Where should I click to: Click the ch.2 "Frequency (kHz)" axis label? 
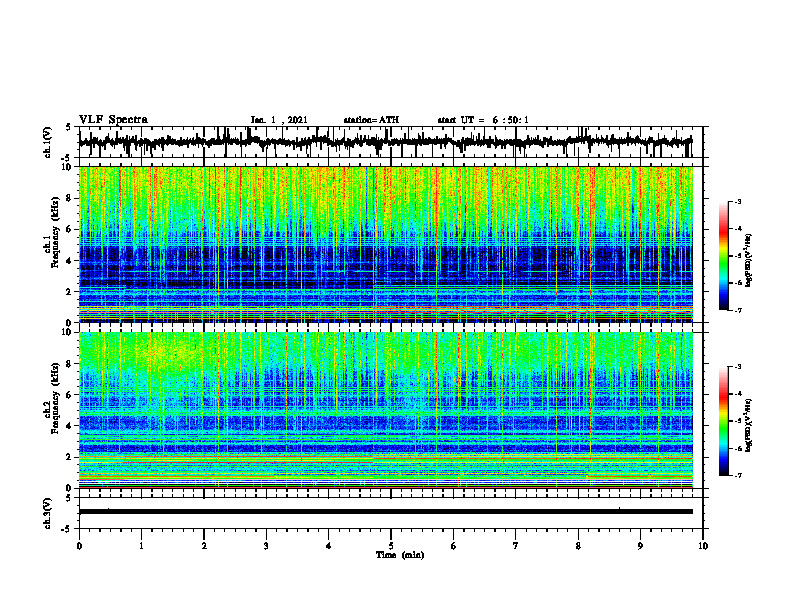pos(56,398)
